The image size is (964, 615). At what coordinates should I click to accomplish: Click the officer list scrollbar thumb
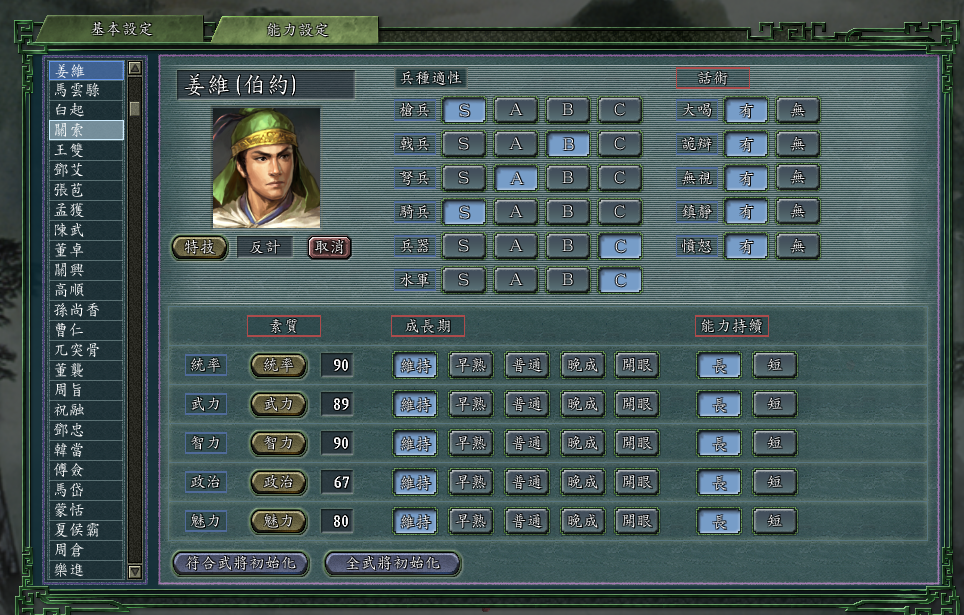[x=135, y=108]
